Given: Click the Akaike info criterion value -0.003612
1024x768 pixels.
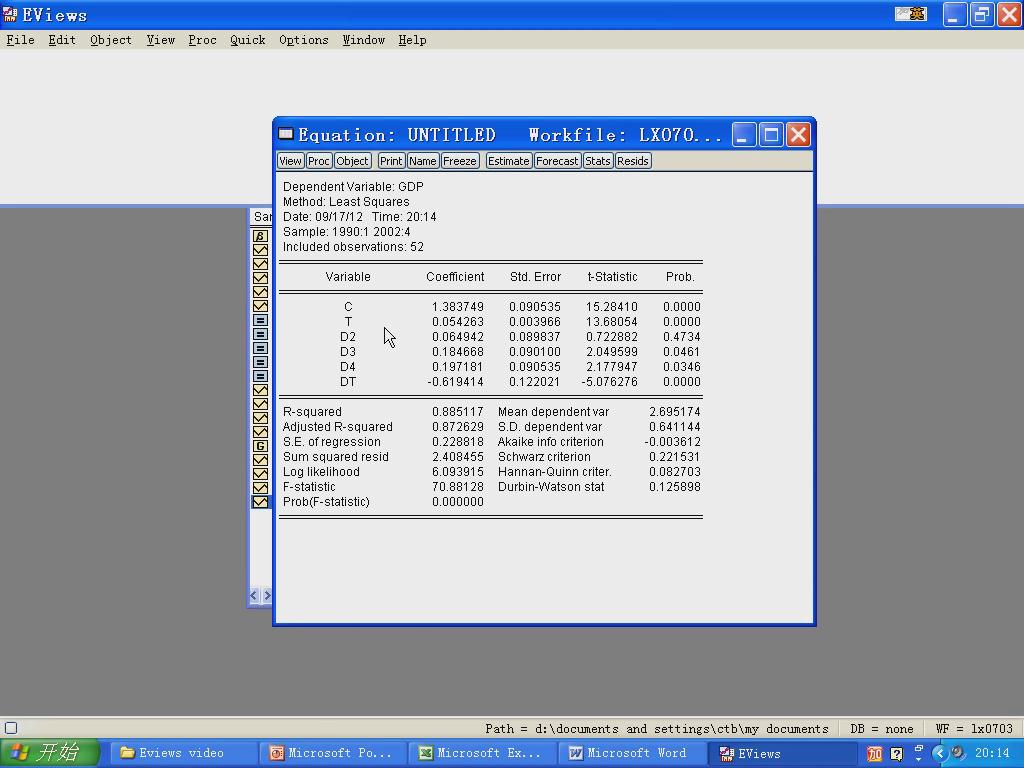Looking at the screenshot, I should coord(672,442).
